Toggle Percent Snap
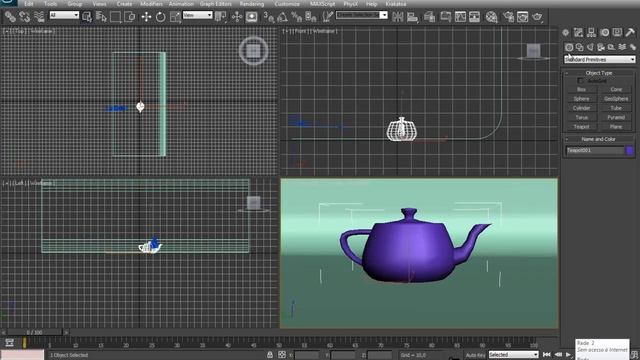This screenshot has width=640, height=360. (297, 17)
